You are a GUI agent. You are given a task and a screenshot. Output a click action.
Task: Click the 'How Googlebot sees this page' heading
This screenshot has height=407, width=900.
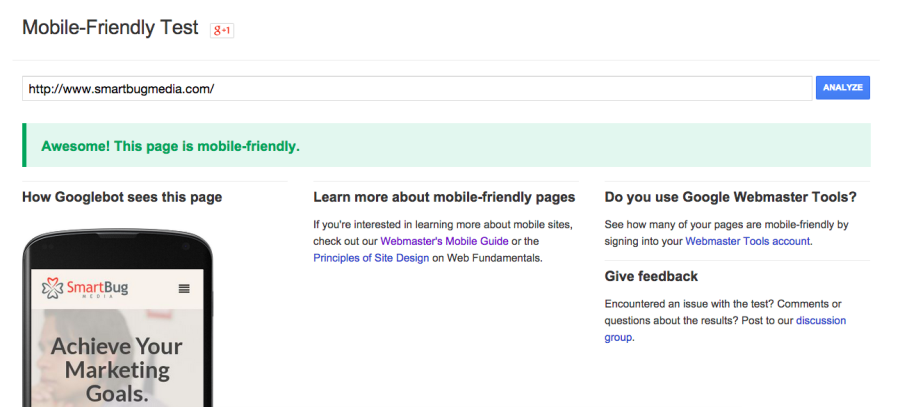pos(122,197)
